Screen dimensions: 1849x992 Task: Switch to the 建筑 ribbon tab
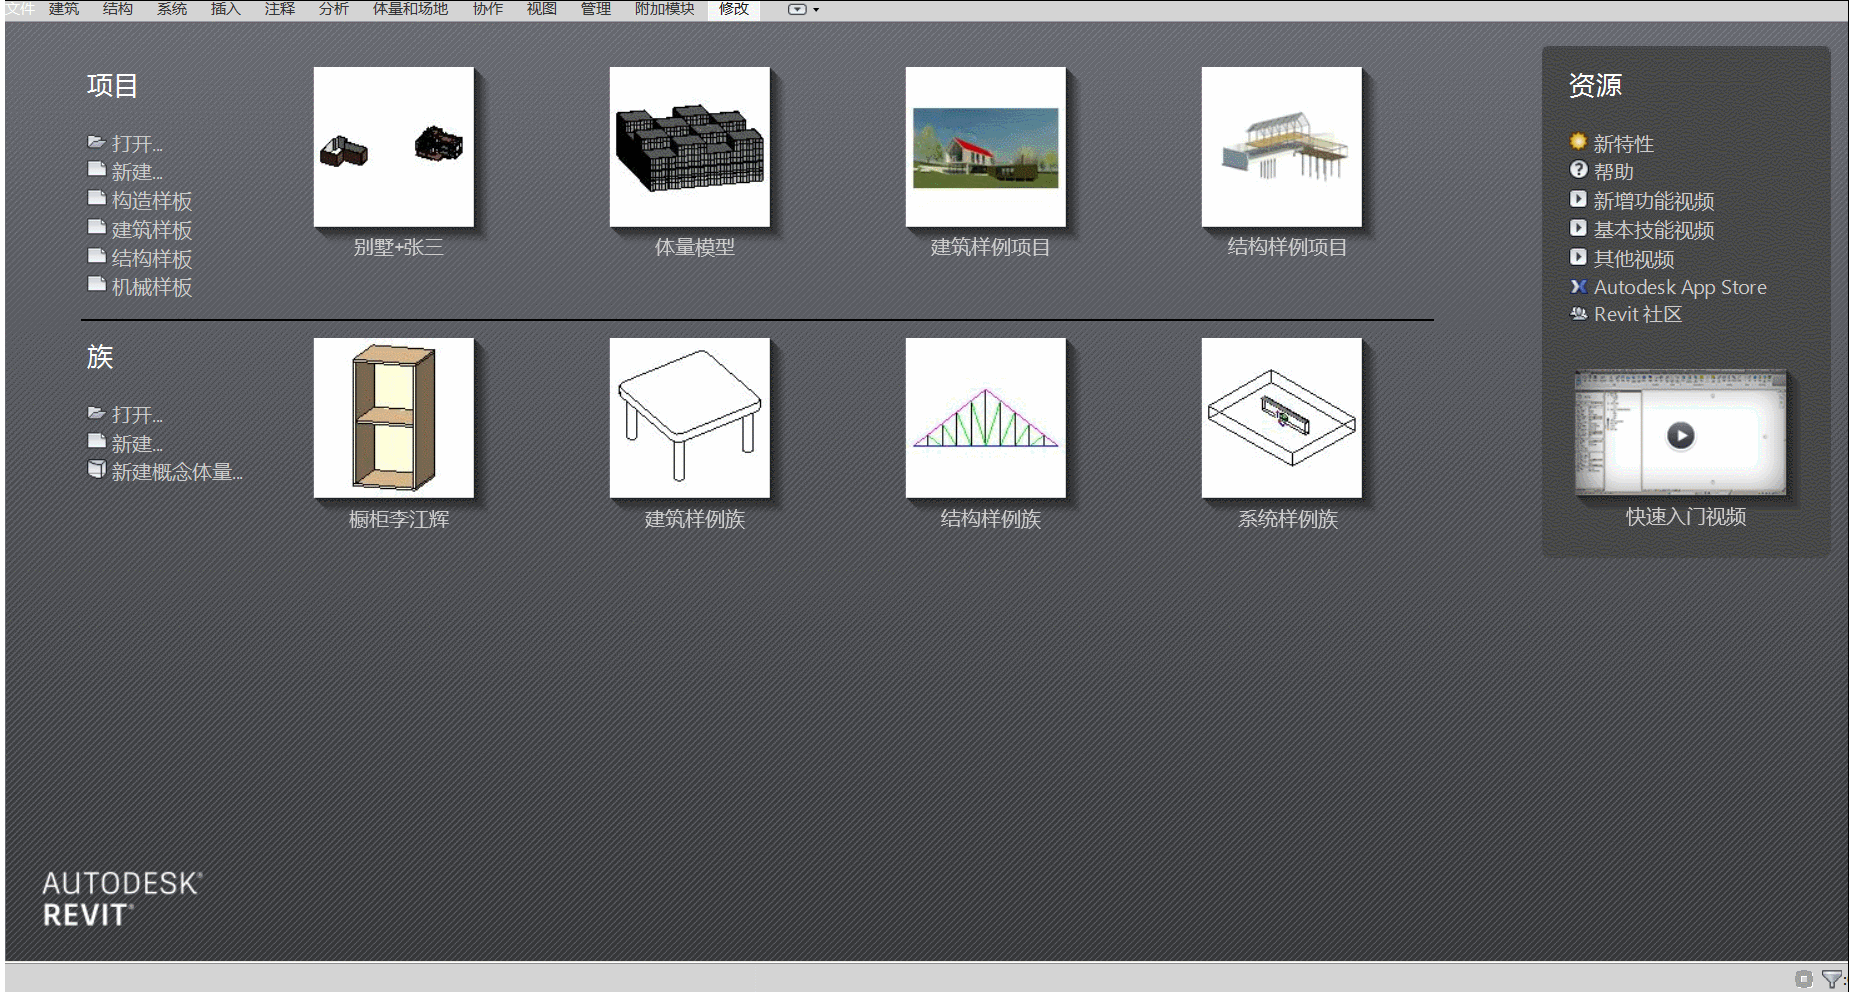(x=64, y=9)
